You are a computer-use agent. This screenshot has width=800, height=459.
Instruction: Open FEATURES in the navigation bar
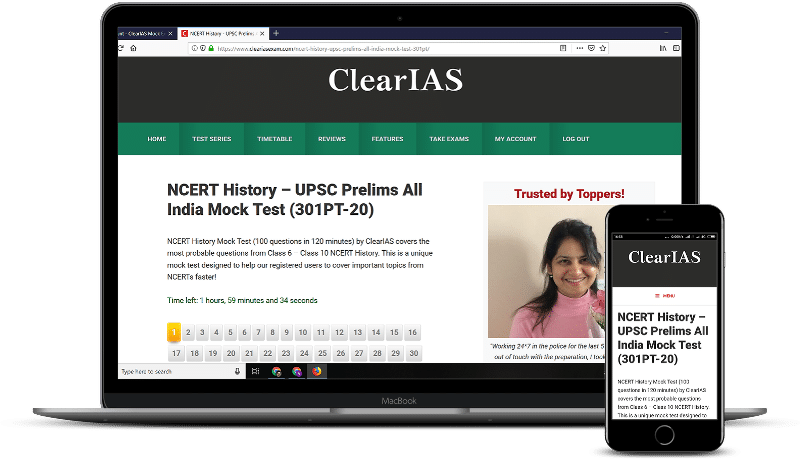(x=387, y=139)
